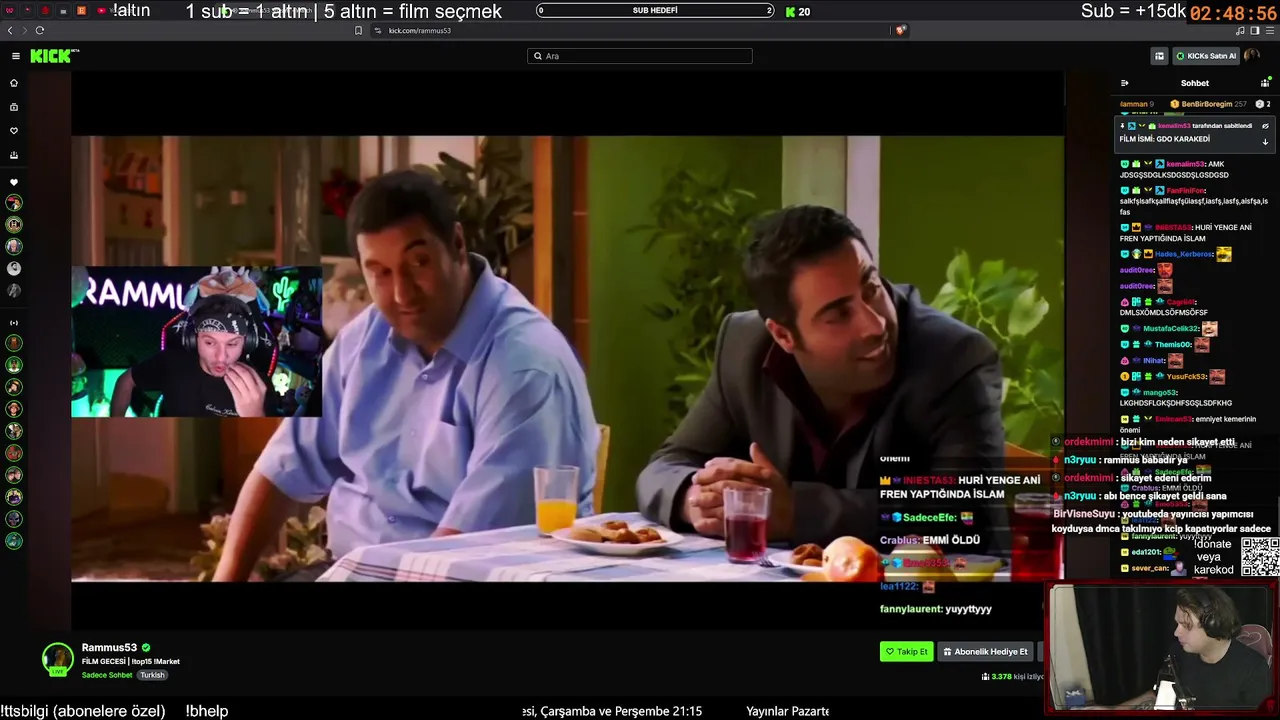Open MustafaCelik32's username in chat
Image resolution: width=1280 pixels, height=720 pixels.
pyautogui.click(x=1171, y=328)
